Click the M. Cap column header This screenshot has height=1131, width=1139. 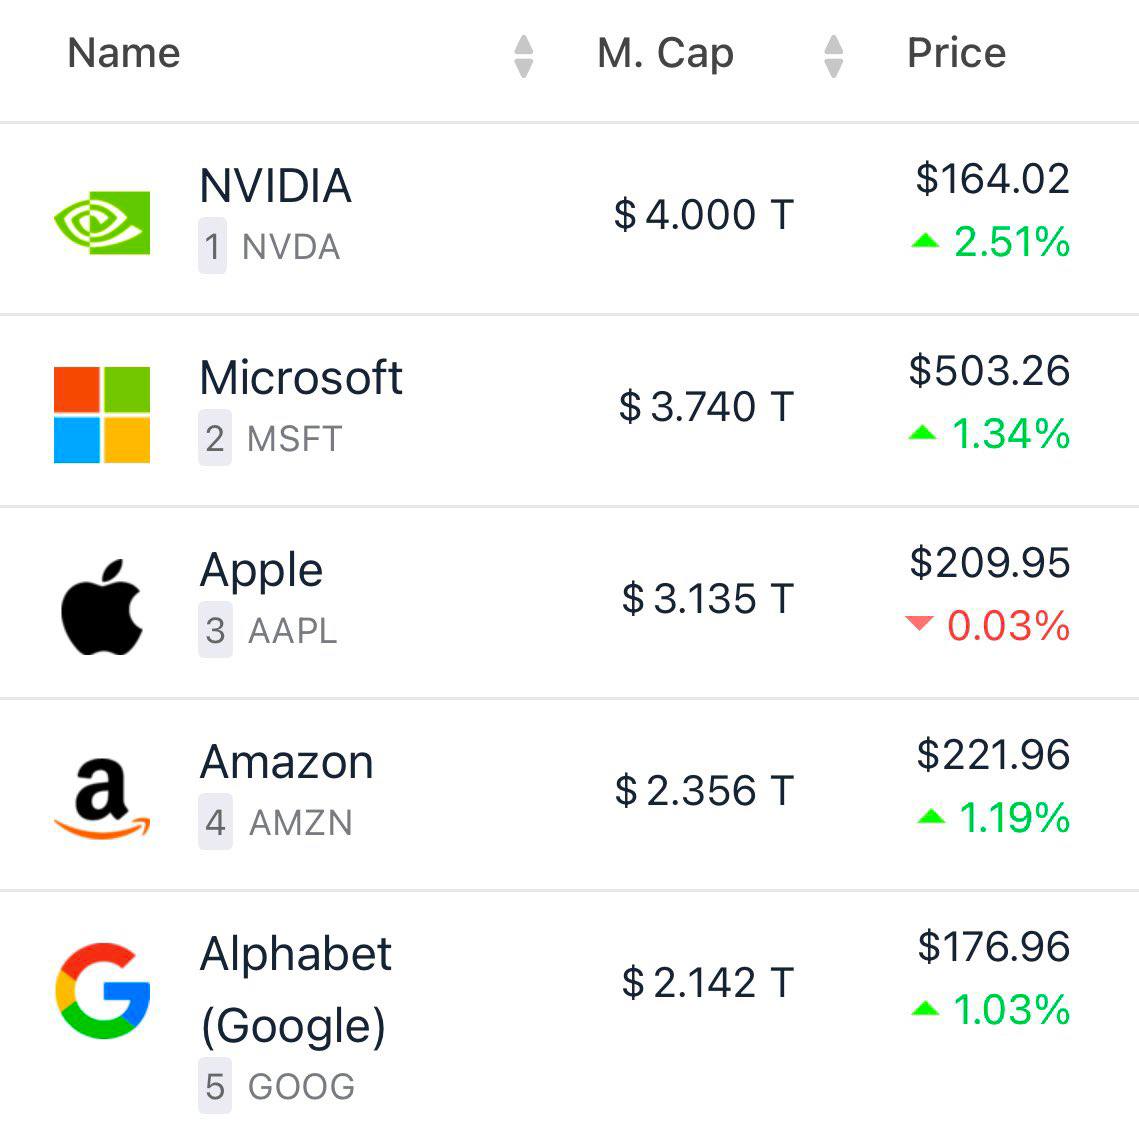(x=665, y=53)
